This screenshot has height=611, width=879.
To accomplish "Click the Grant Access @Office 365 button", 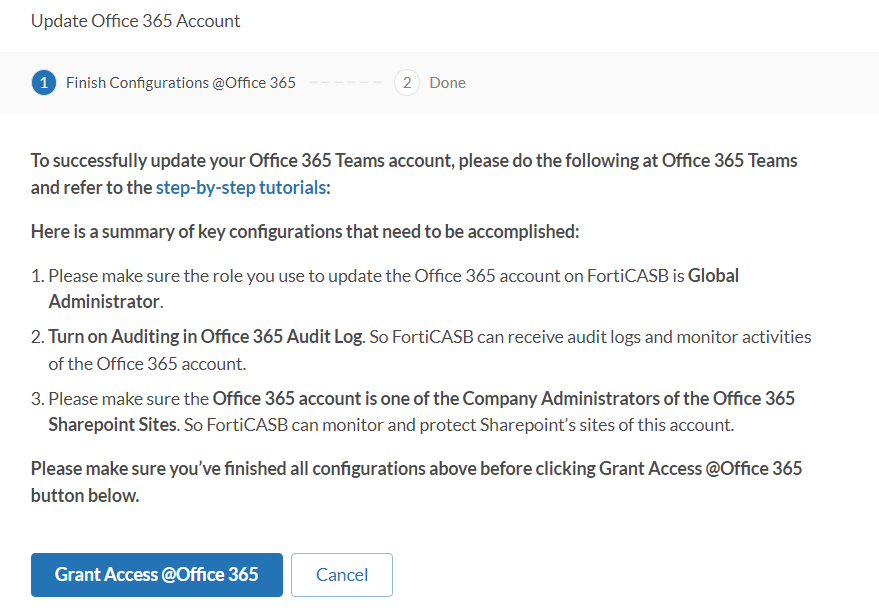I will tap(156, 574).
